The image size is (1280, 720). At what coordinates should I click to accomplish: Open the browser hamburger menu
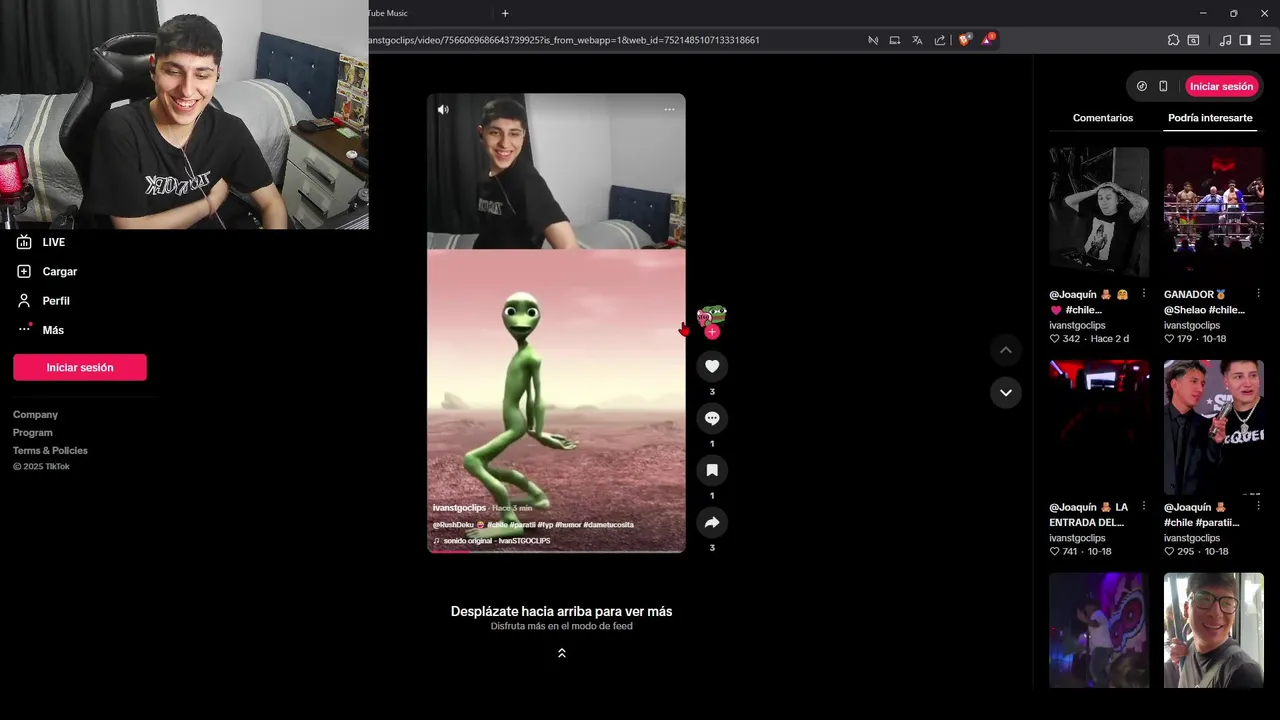click(1265, 40)
